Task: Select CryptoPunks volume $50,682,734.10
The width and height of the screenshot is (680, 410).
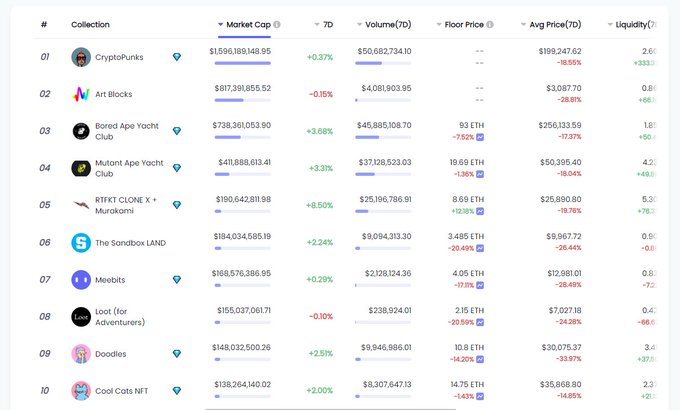Action: [x=384, y=51]
